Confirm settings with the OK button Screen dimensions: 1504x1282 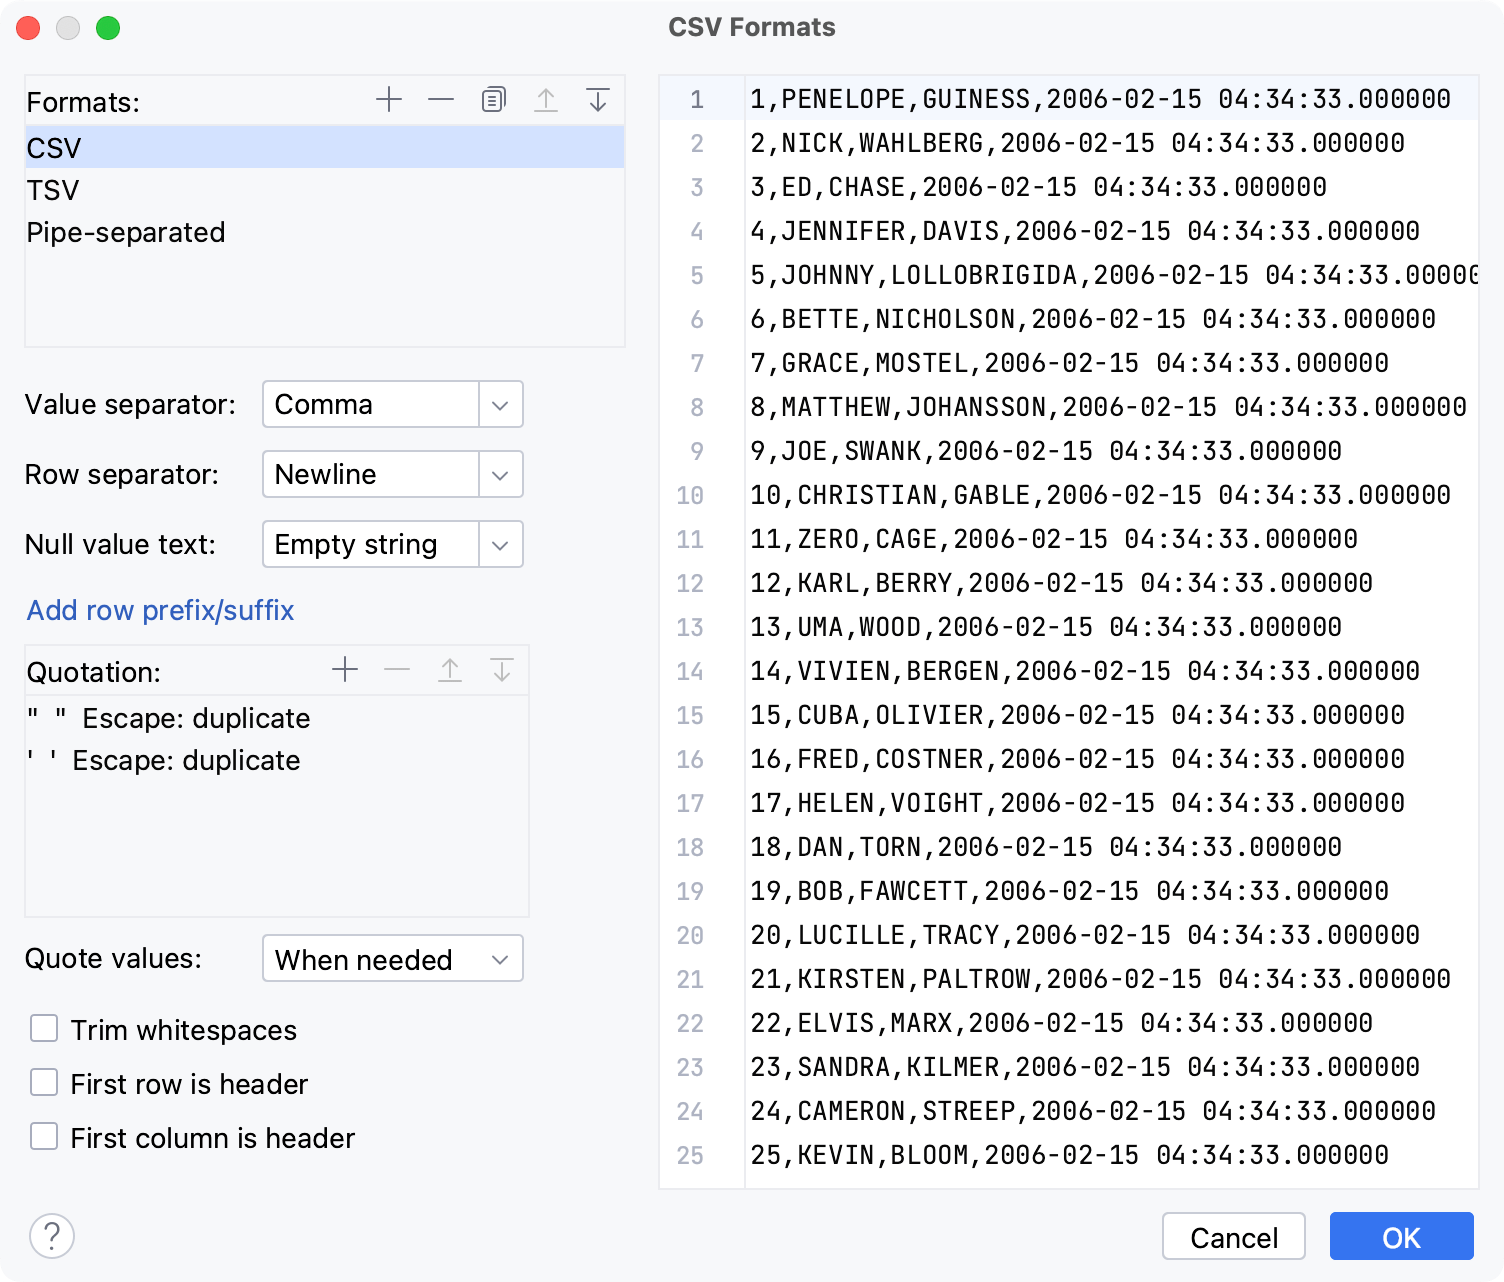(1400, 1236)
